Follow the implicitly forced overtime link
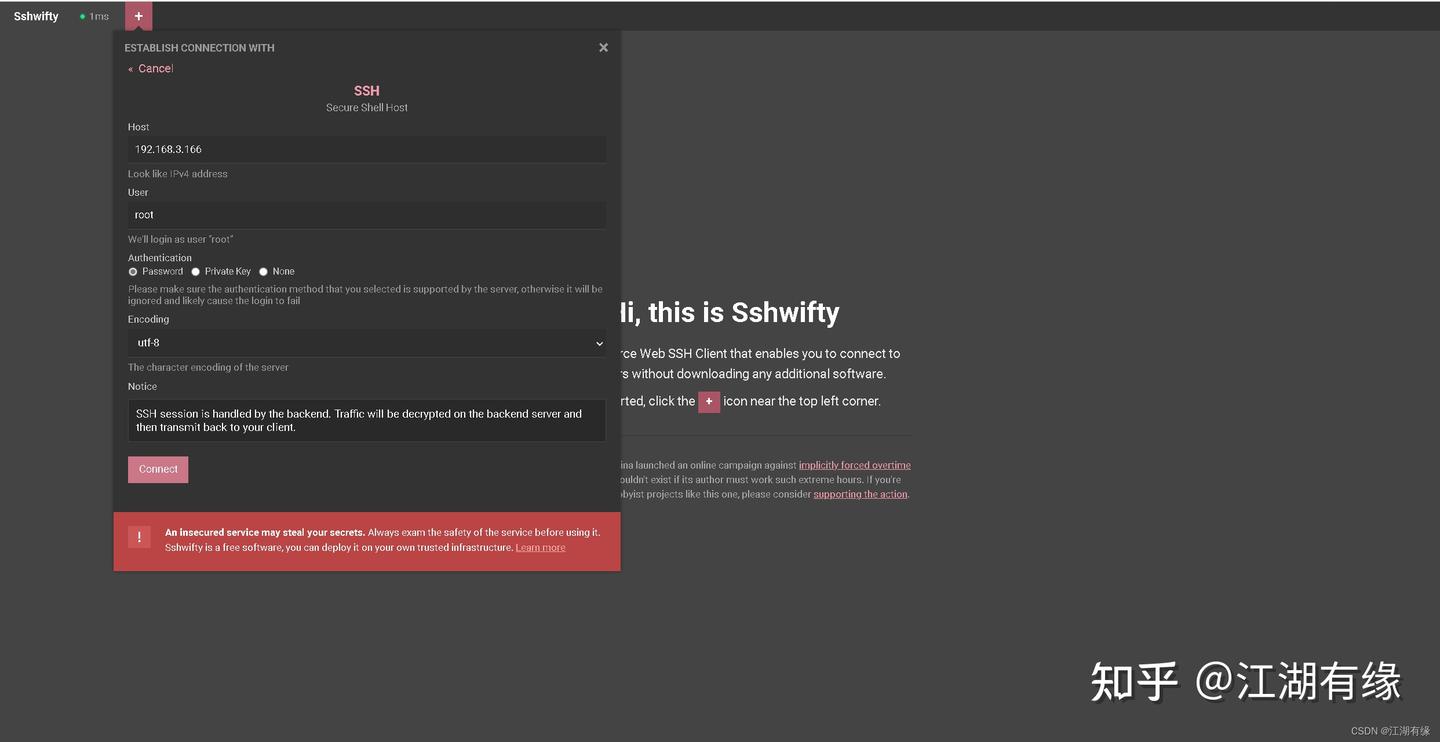This screenshot has height=742, width=1440. 854,464
